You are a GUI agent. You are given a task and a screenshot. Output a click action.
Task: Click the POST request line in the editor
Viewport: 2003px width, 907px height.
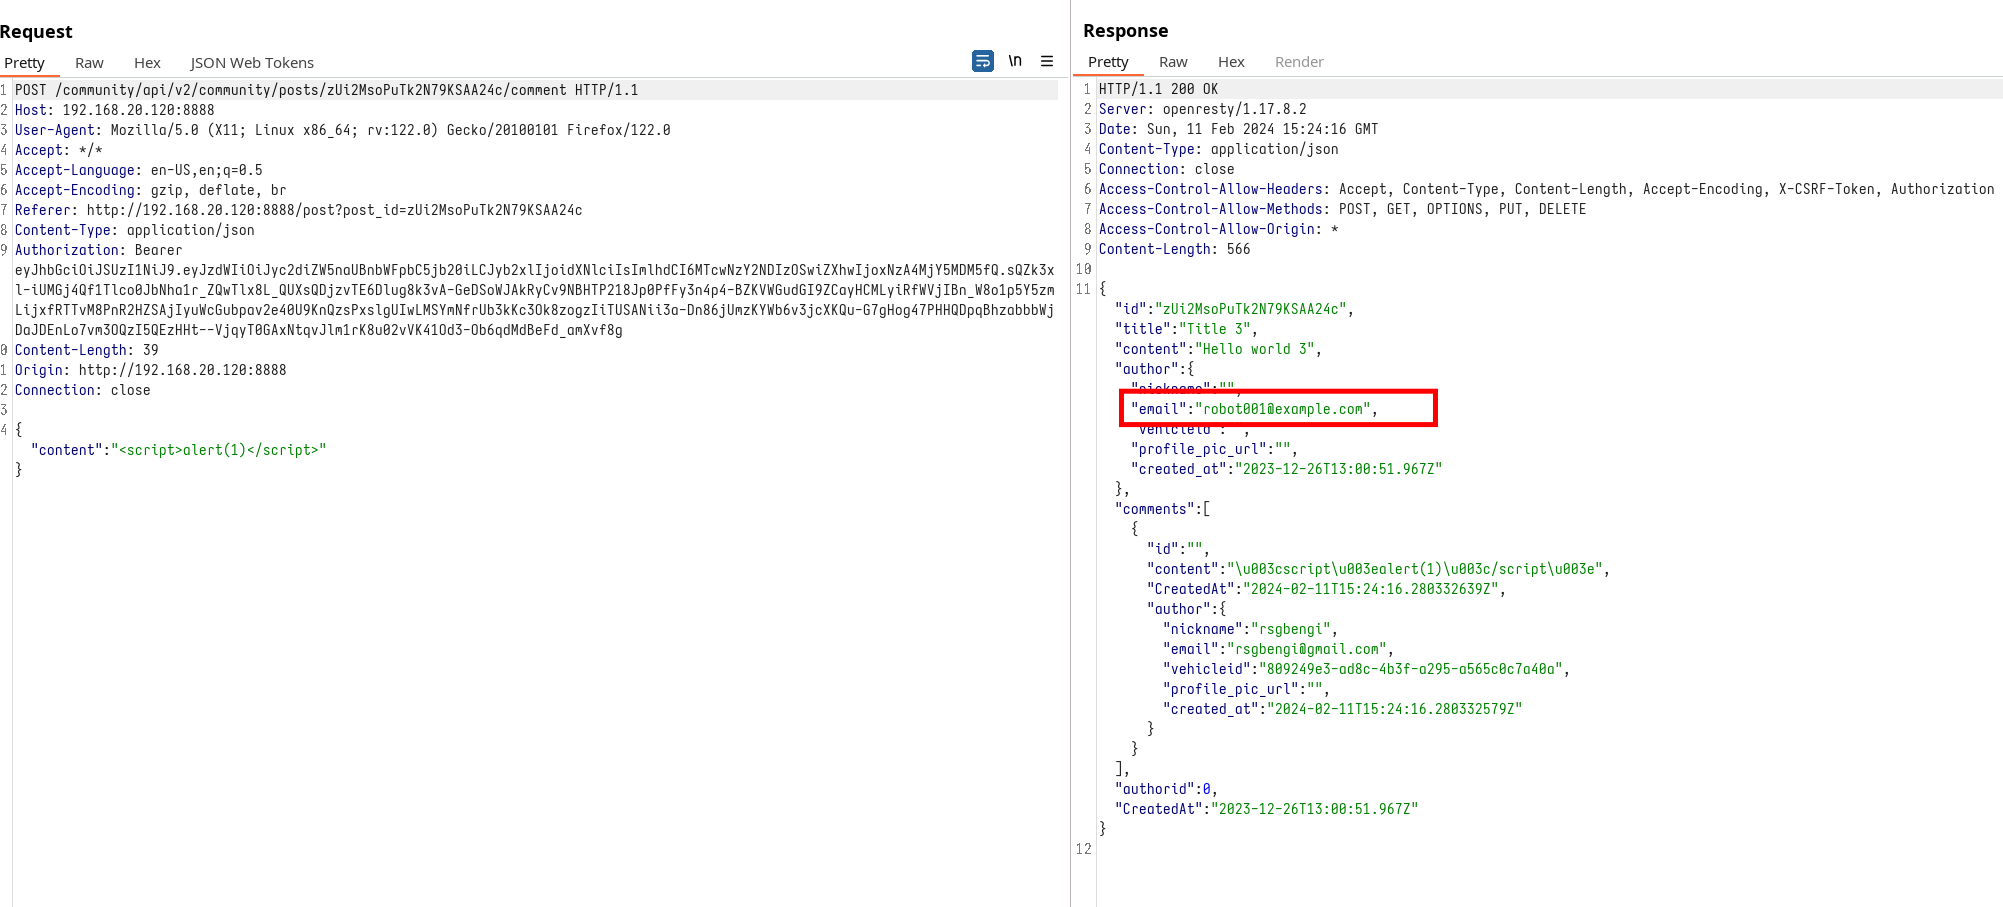[x=326, y=90]
